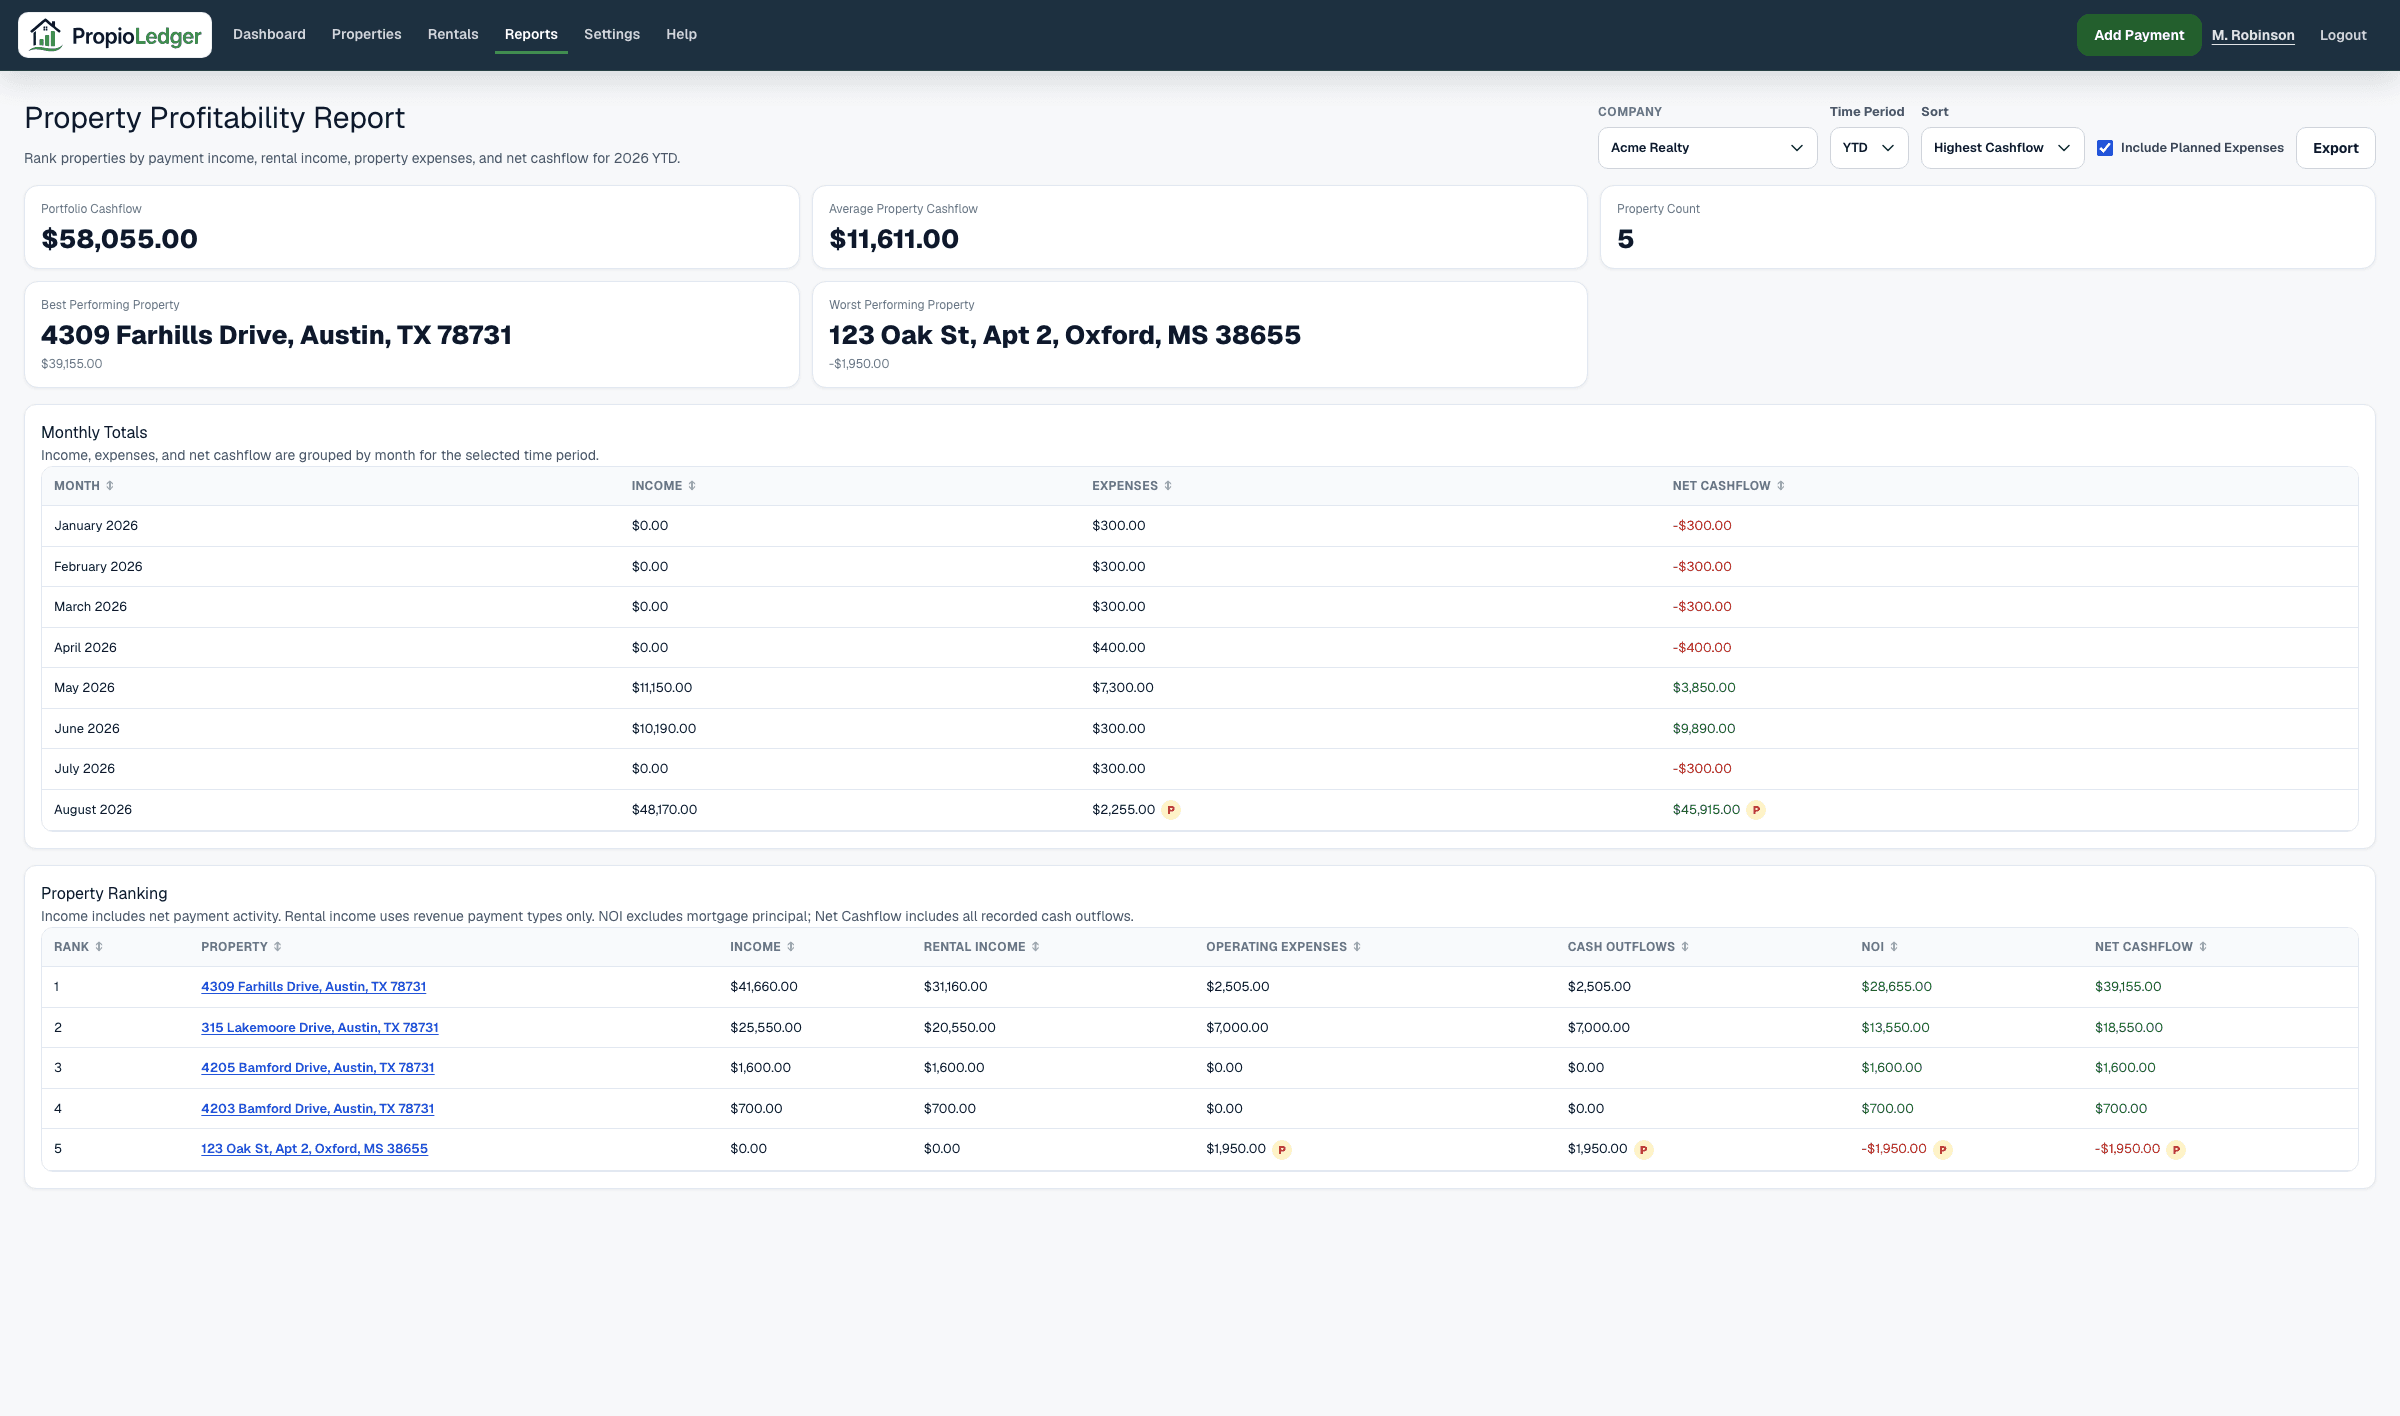The height and width of the screenshot is (1416, 2400).
Task: Select the May 2026 month cell
Action: pyautogui.click(x=84, y=688)
